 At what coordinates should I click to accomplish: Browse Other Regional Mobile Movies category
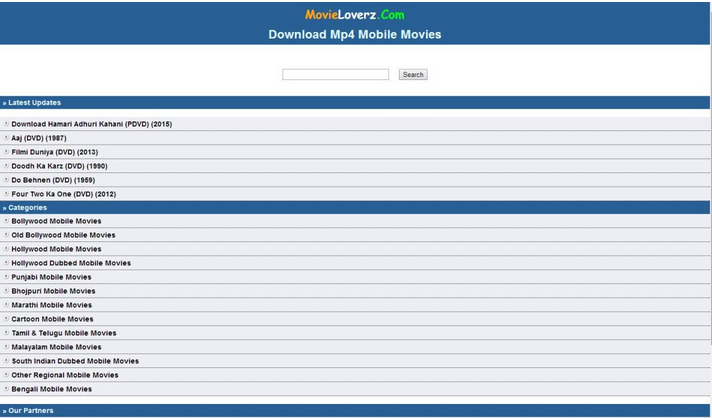pyautogui.click(x=64, y=376)
